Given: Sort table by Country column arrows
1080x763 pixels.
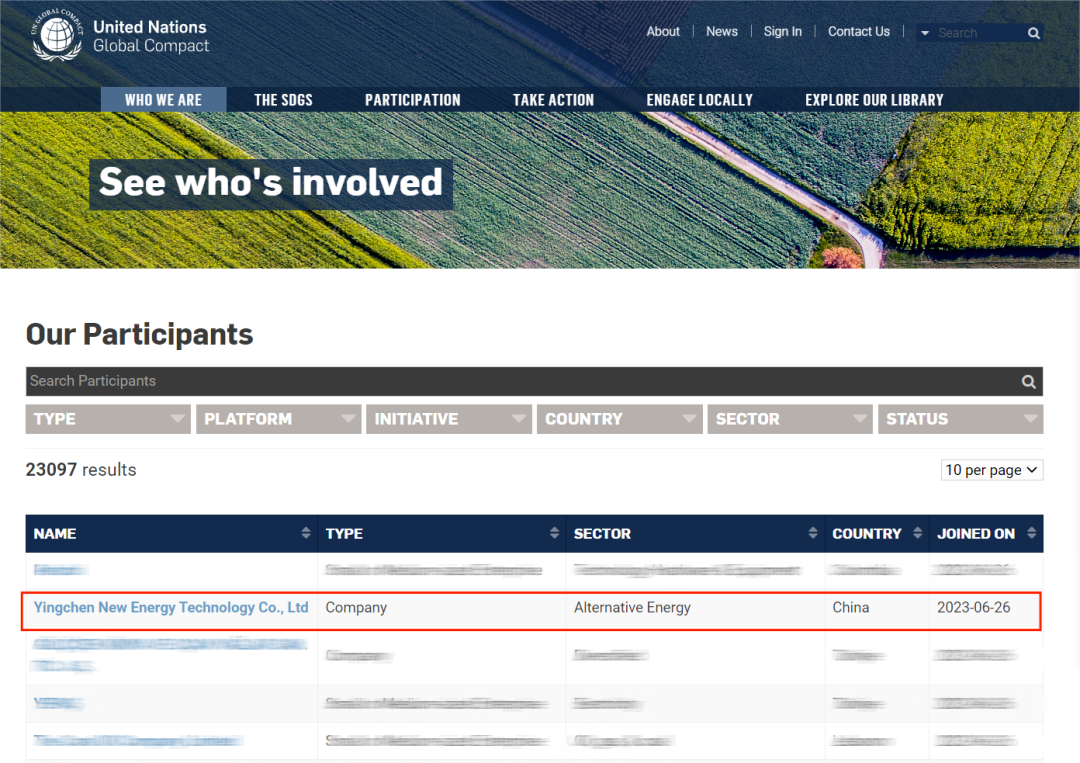Looking at the screenshot, I should [x=917, y=534].
